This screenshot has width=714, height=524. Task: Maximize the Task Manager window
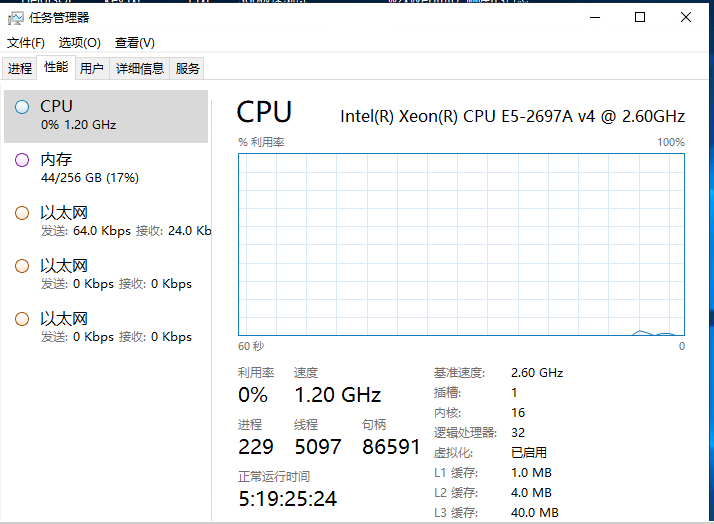[640, 17]
